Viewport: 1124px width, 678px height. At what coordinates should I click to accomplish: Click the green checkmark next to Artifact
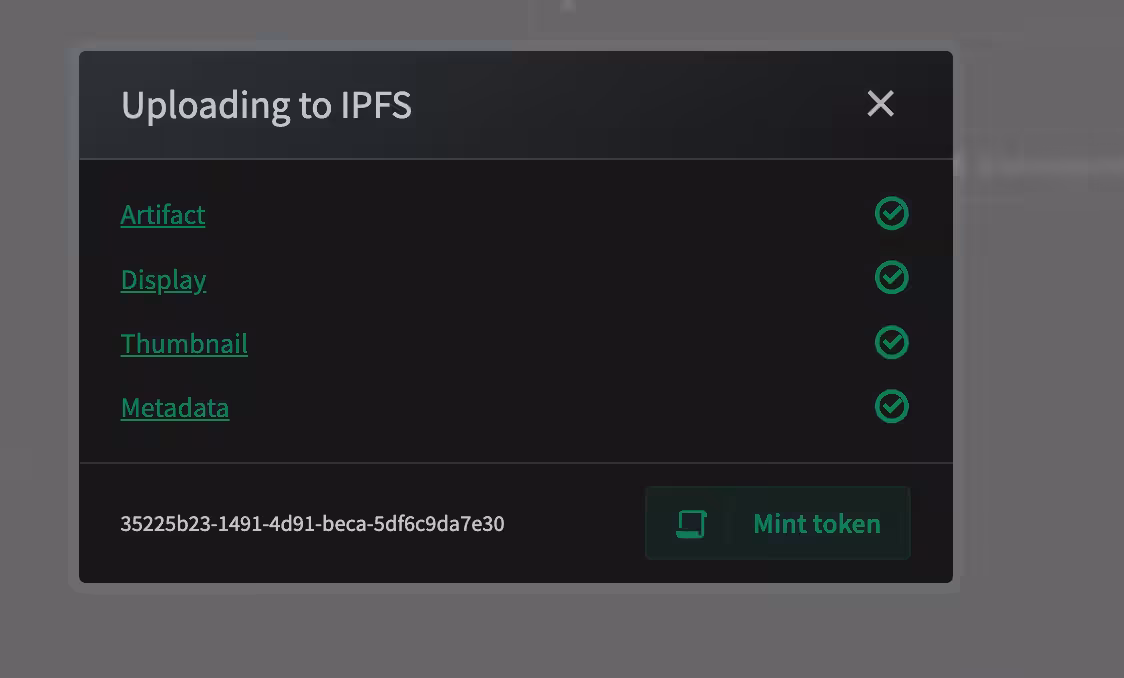pyautogui.click(x=892, y=214)
